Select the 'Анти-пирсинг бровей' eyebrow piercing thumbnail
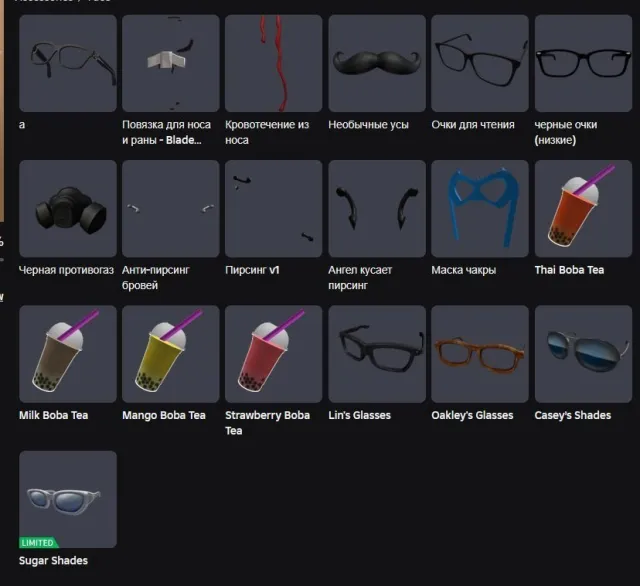This screenshot has width=640, height=586. [x=171, y=209]
